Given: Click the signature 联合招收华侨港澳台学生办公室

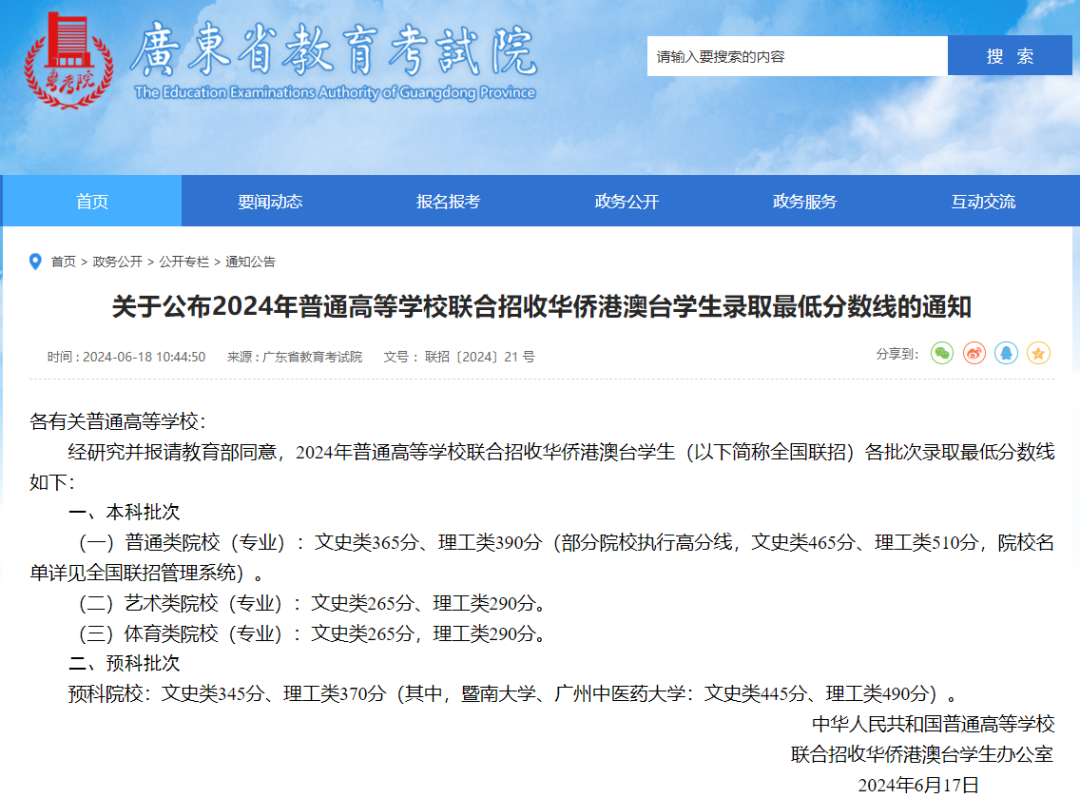Looking at the screenshot, I should click(922, 755).
